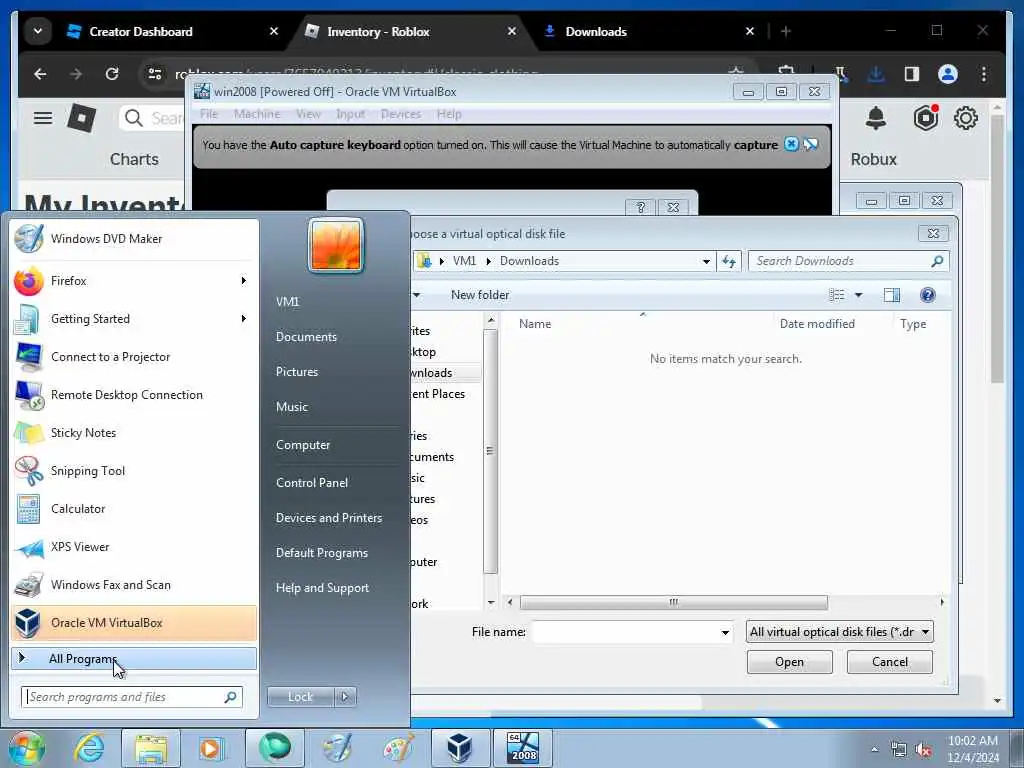The height and width of the screenshot is (768, 1024).
Task: Launch Remote Desktop Connection
Action: pyautogui.click(x=134, y=395)
